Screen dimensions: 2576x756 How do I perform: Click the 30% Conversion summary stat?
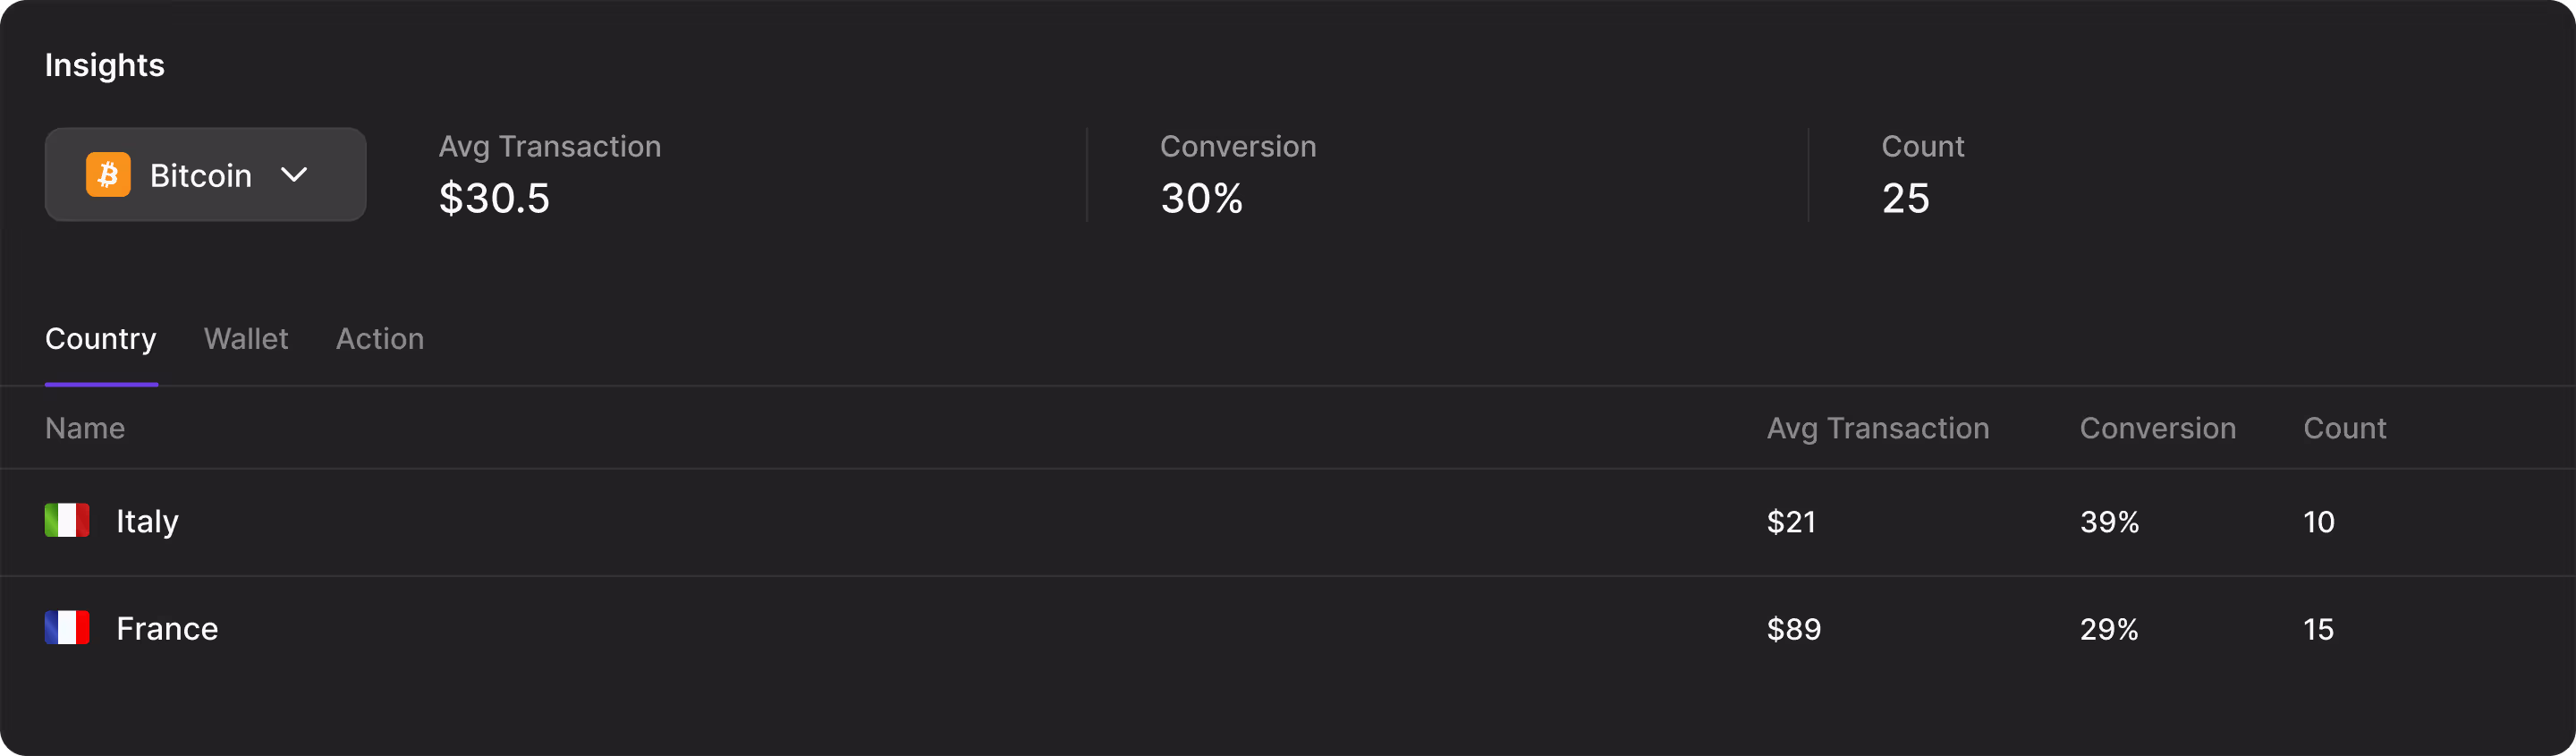[1201, 198]
